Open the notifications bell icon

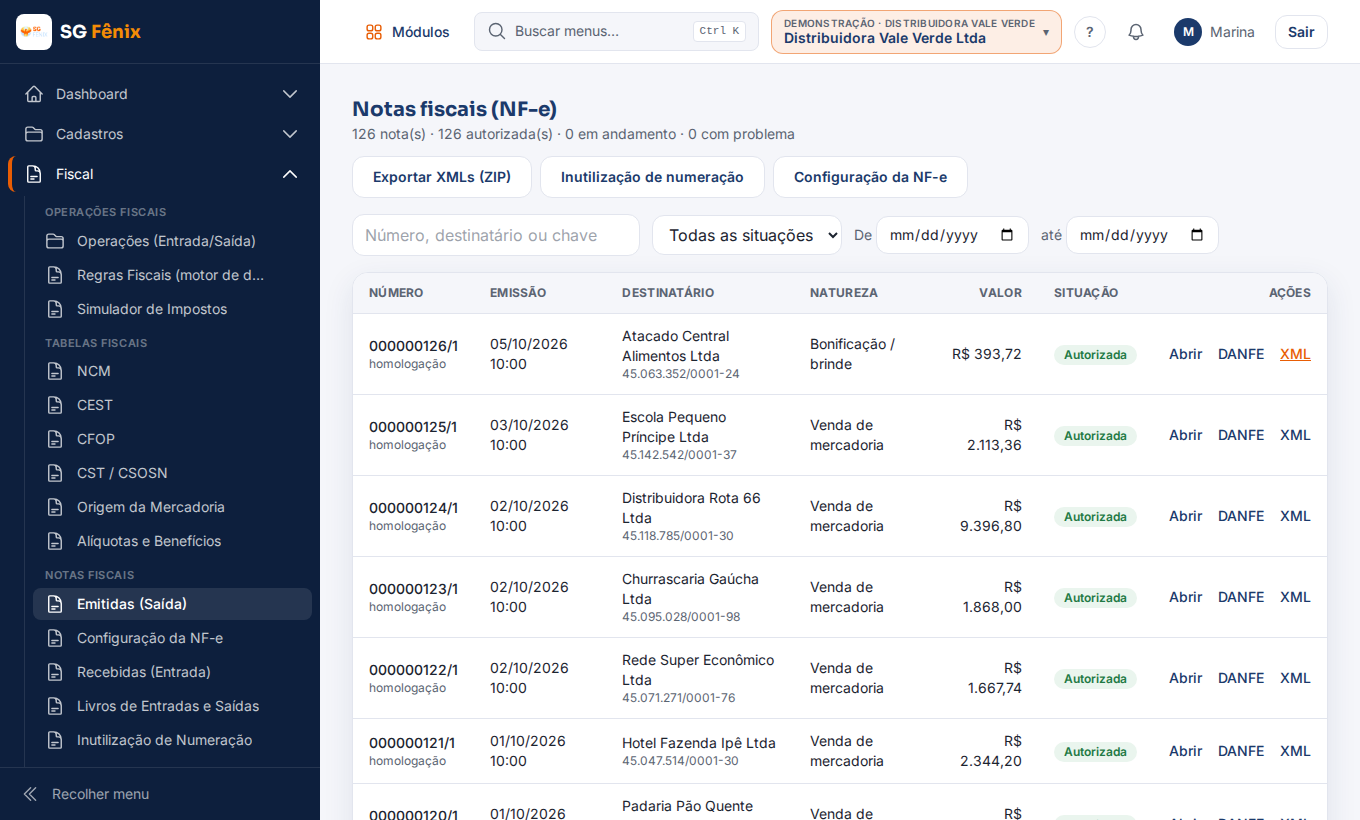point(1136,32)
